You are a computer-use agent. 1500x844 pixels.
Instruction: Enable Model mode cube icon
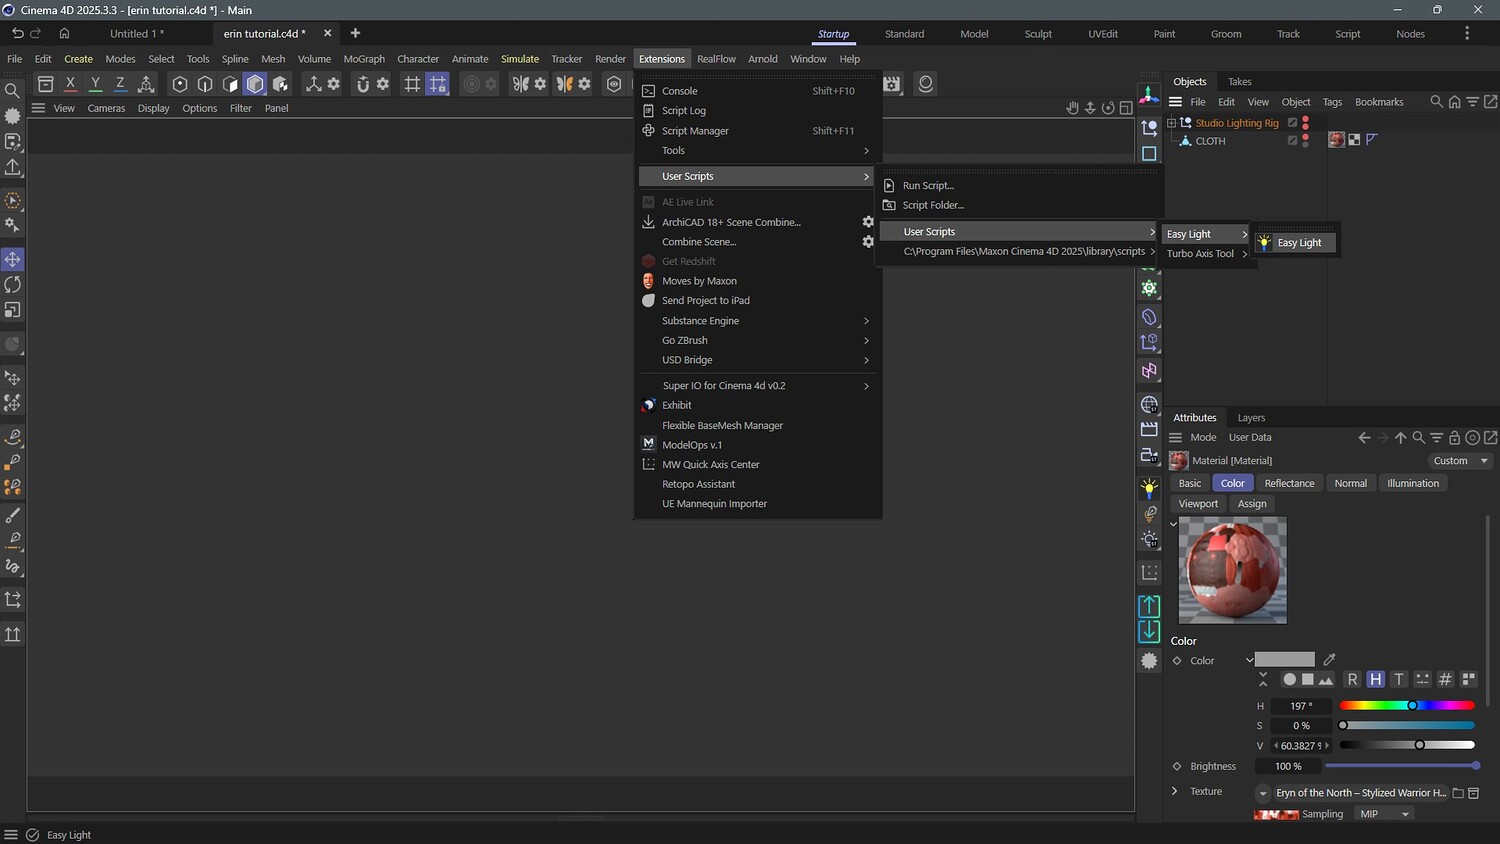coord(255,84)
